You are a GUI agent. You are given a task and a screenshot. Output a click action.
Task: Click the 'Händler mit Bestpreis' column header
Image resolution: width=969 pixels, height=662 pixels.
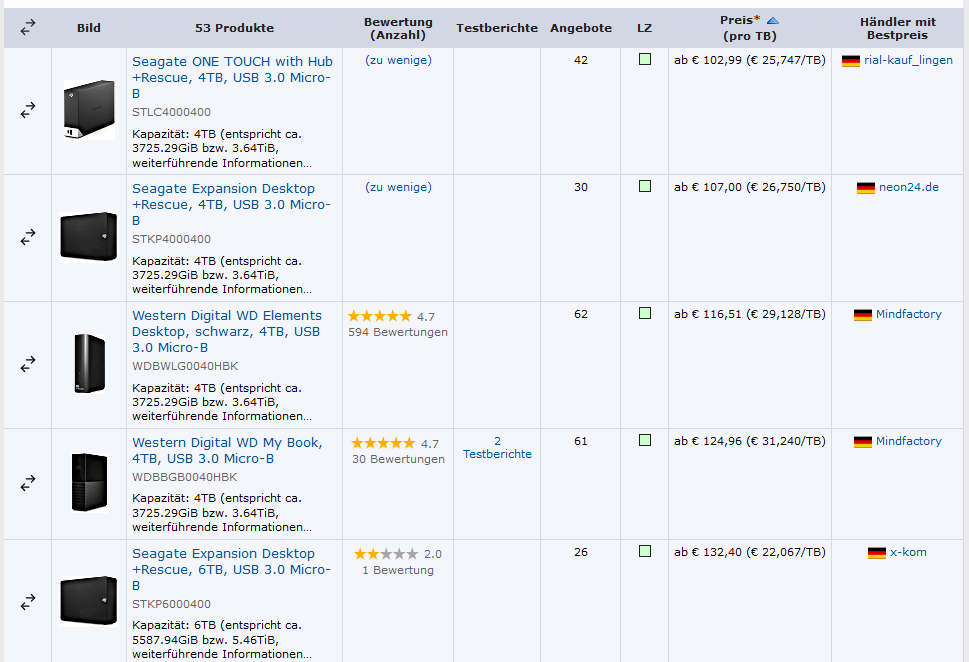click(x=897, y=28)
